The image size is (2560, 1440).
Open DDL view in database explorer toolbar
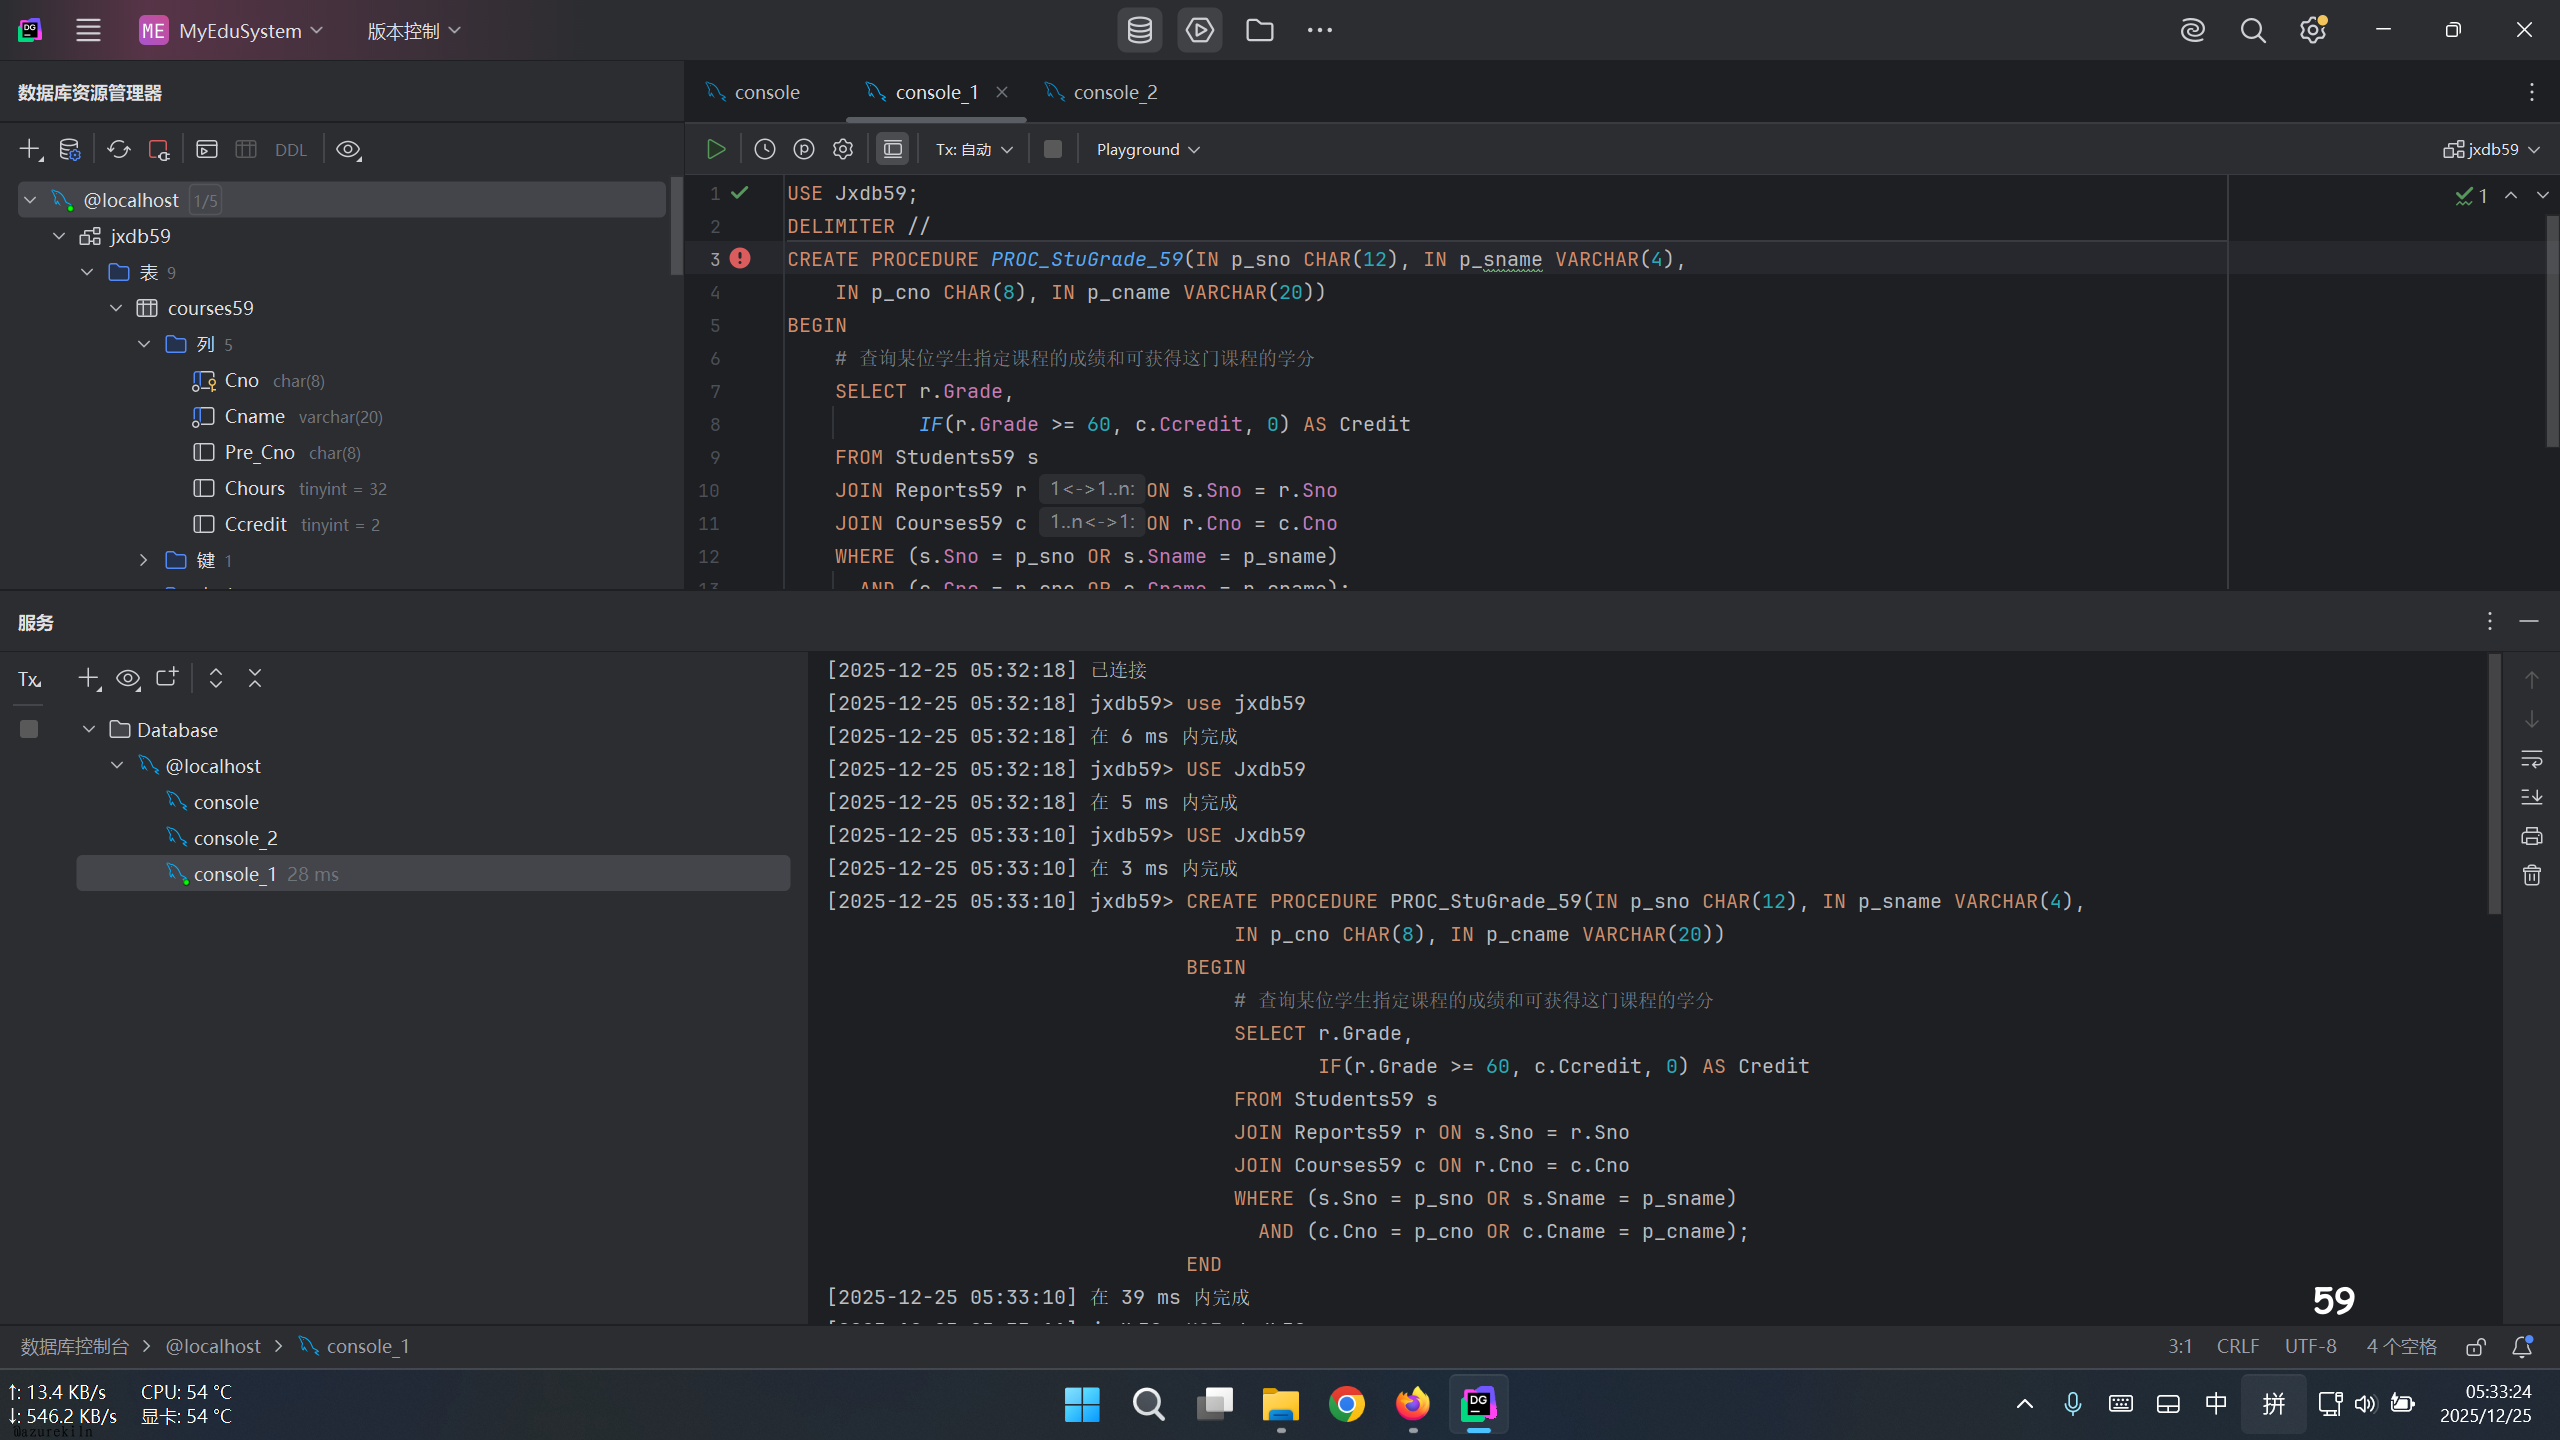291,150
